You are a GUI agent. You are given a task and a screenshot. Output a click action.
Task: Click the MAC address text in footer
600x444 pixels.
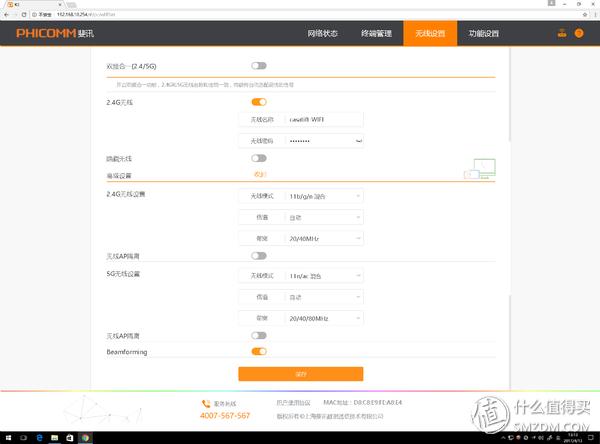[x=363, y=402]
